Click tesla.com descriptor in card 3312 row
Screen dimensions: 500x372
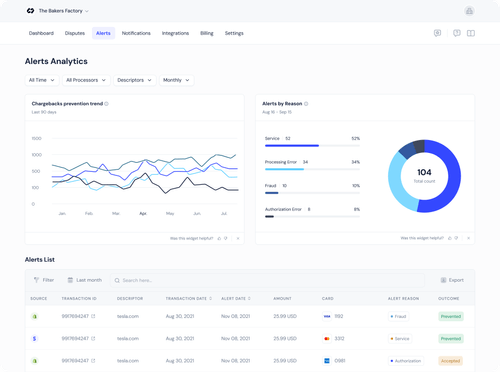(128, 338)
